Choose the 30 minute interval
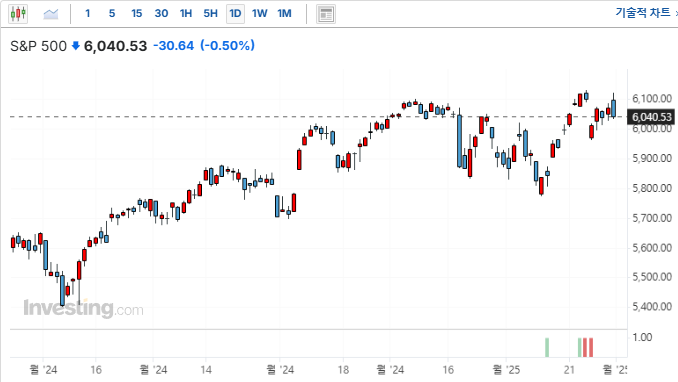The width and height of the screenshot is (678, 382). [161, 13]
